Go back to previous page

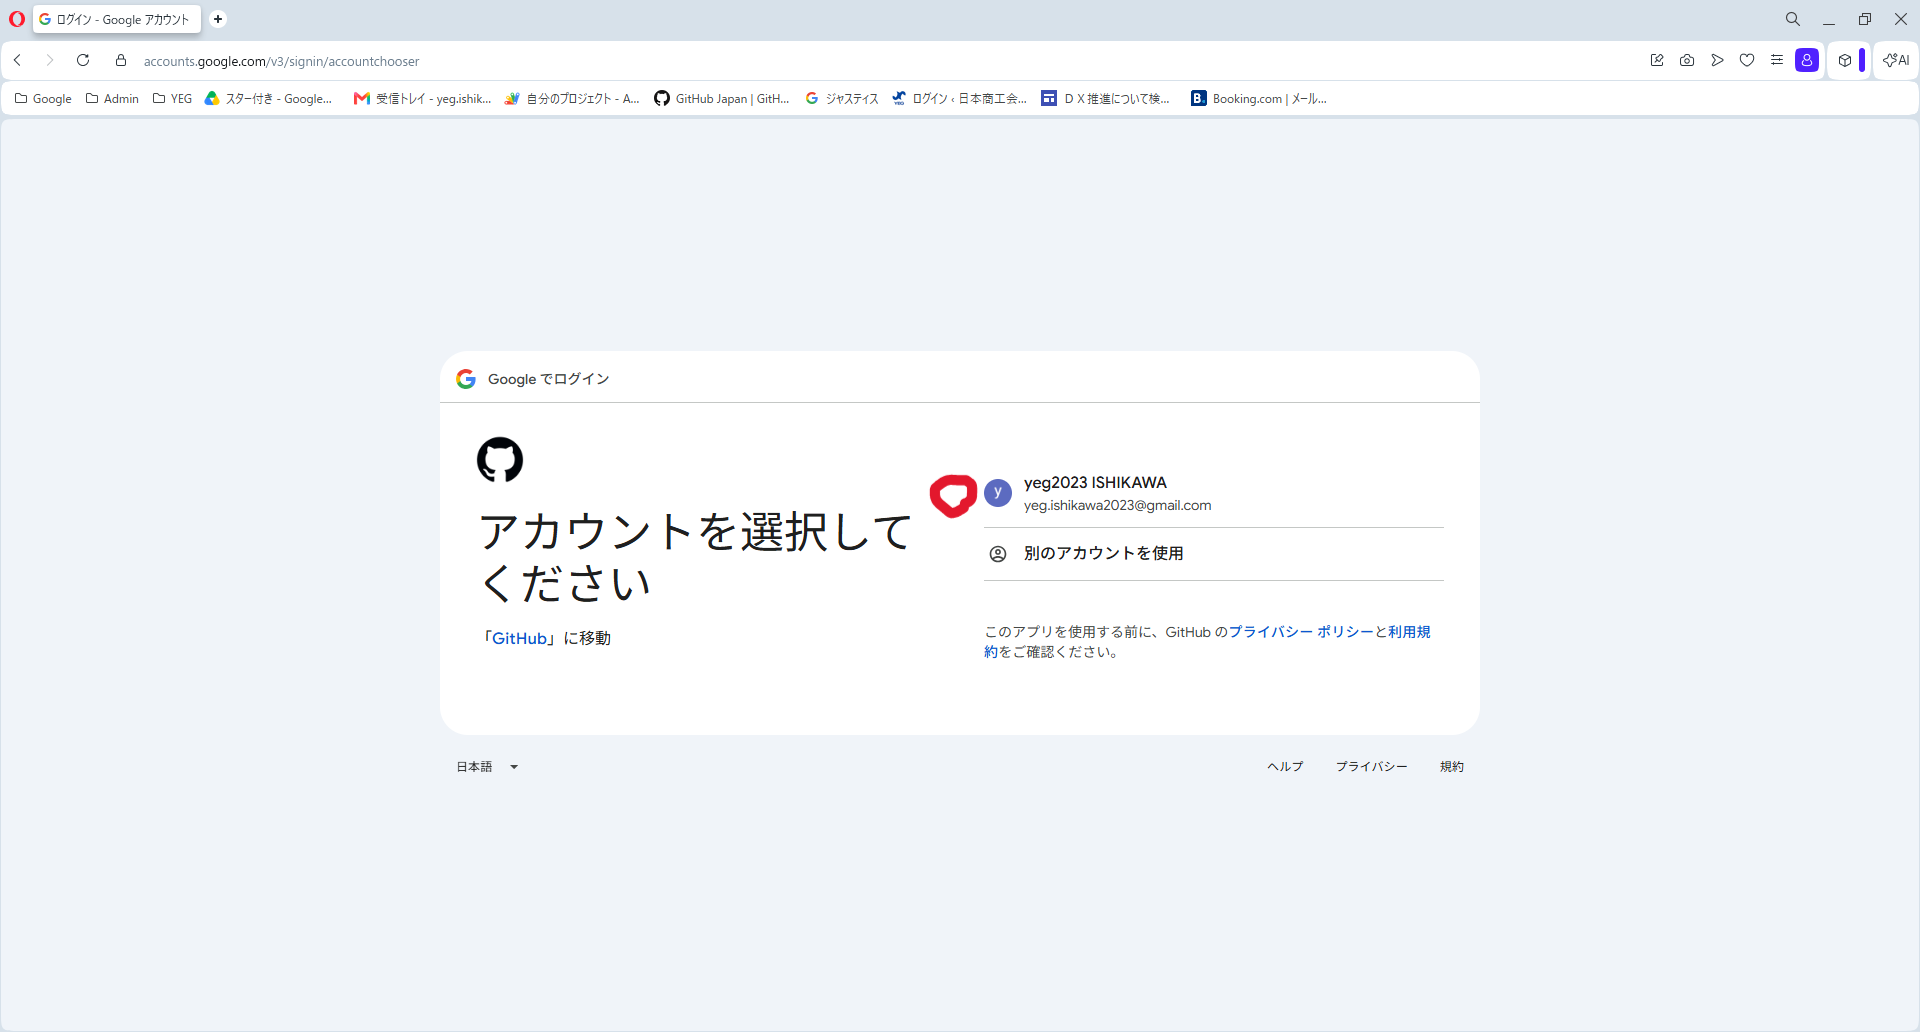pos(17,60)
